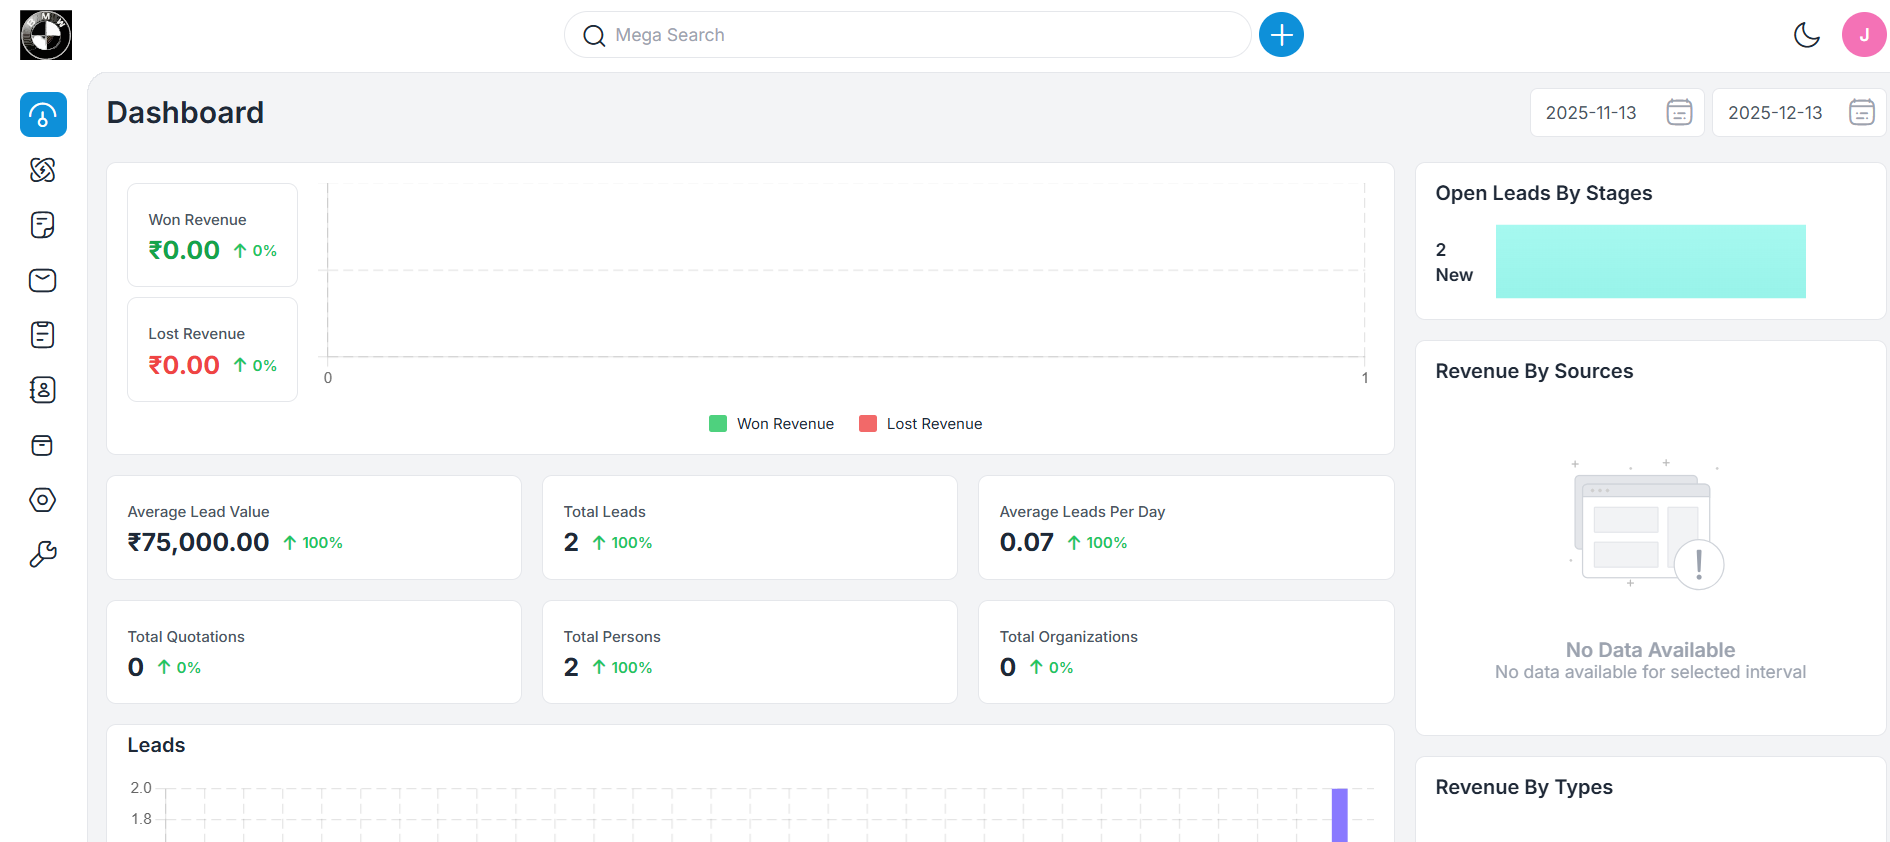The height and width of the screenshot is (842, 1890).
Task: Open the Products box sidebar icon
Action: pyautogui.click(x=43, y=445)
